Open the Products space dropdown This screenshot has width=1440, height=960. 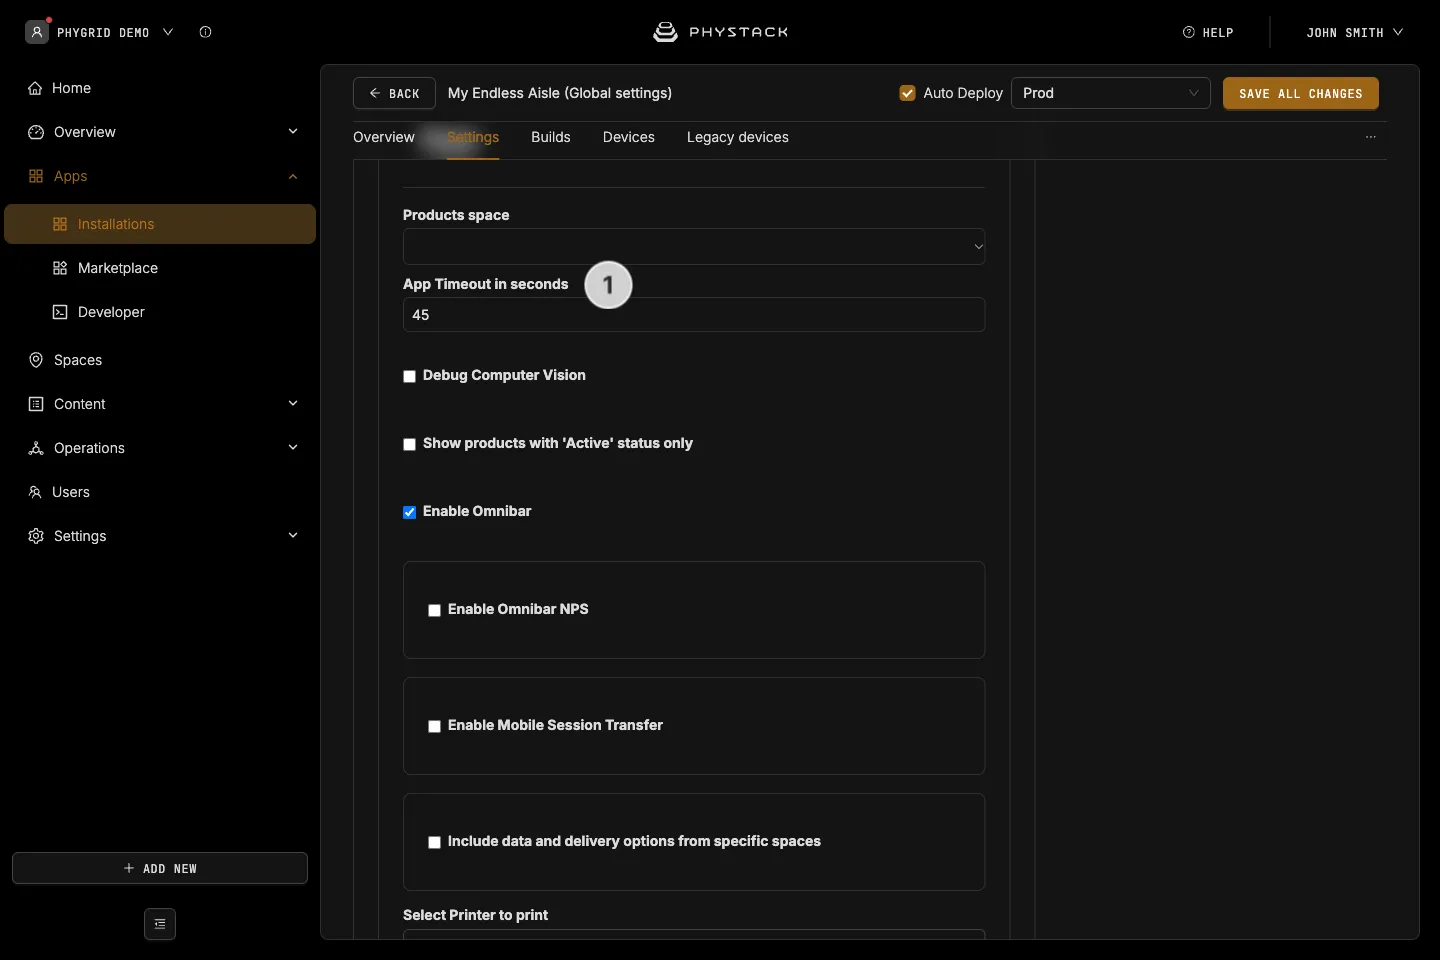tap(694, 247)
